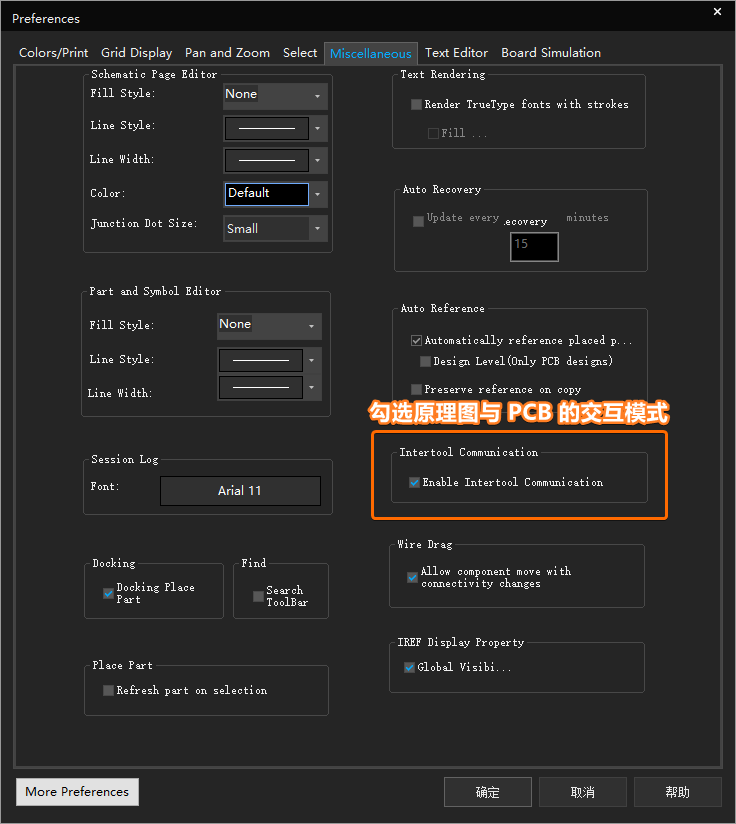
Task: Toggle Render TrueType fonts with strokes
Action: pyautogui.click(x=417, y=104)
